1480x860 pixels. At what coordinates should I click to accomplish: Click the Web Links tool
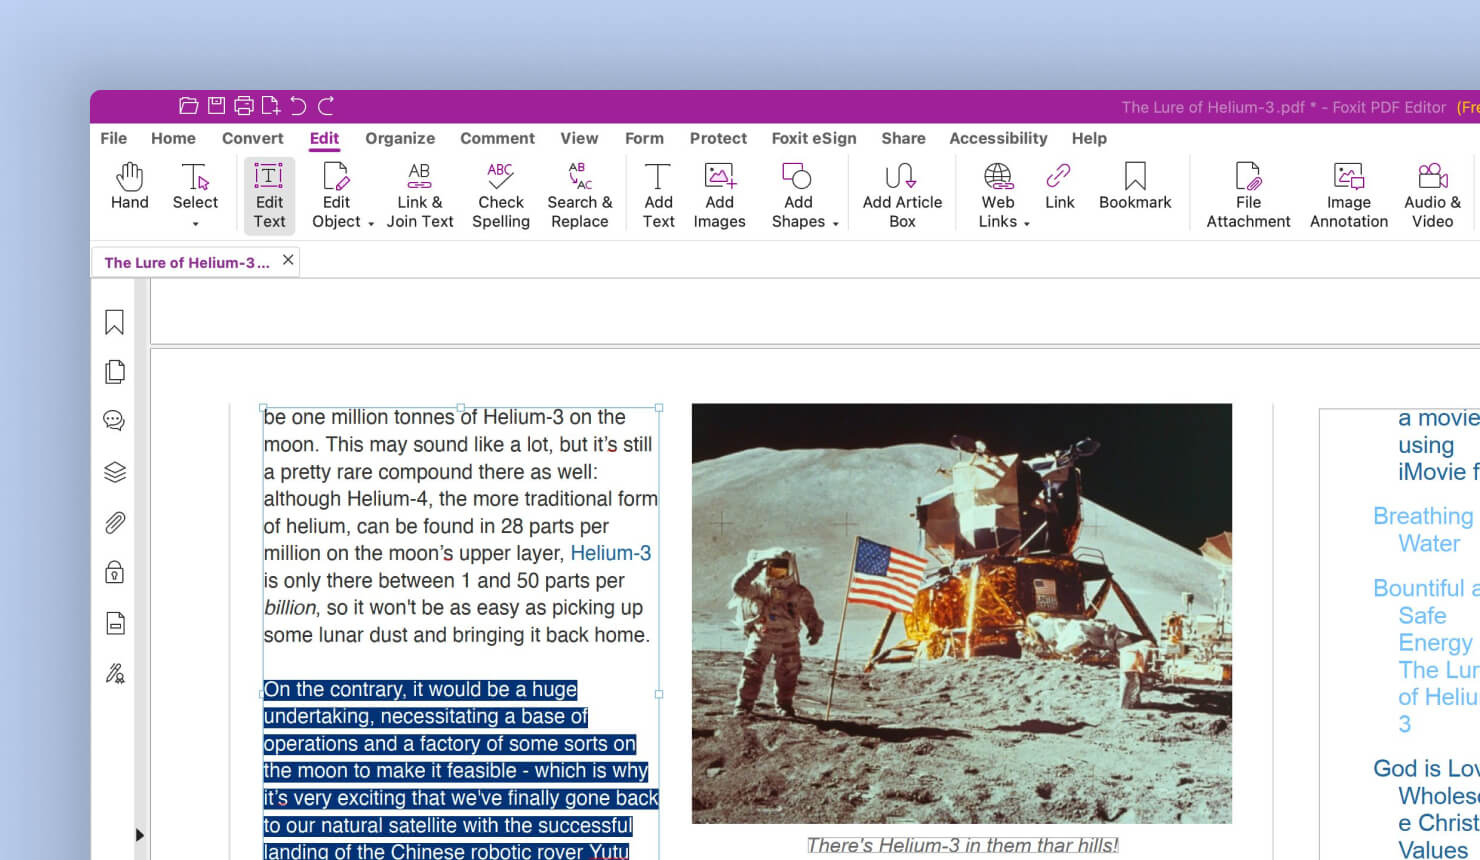(x=998, y=195)
